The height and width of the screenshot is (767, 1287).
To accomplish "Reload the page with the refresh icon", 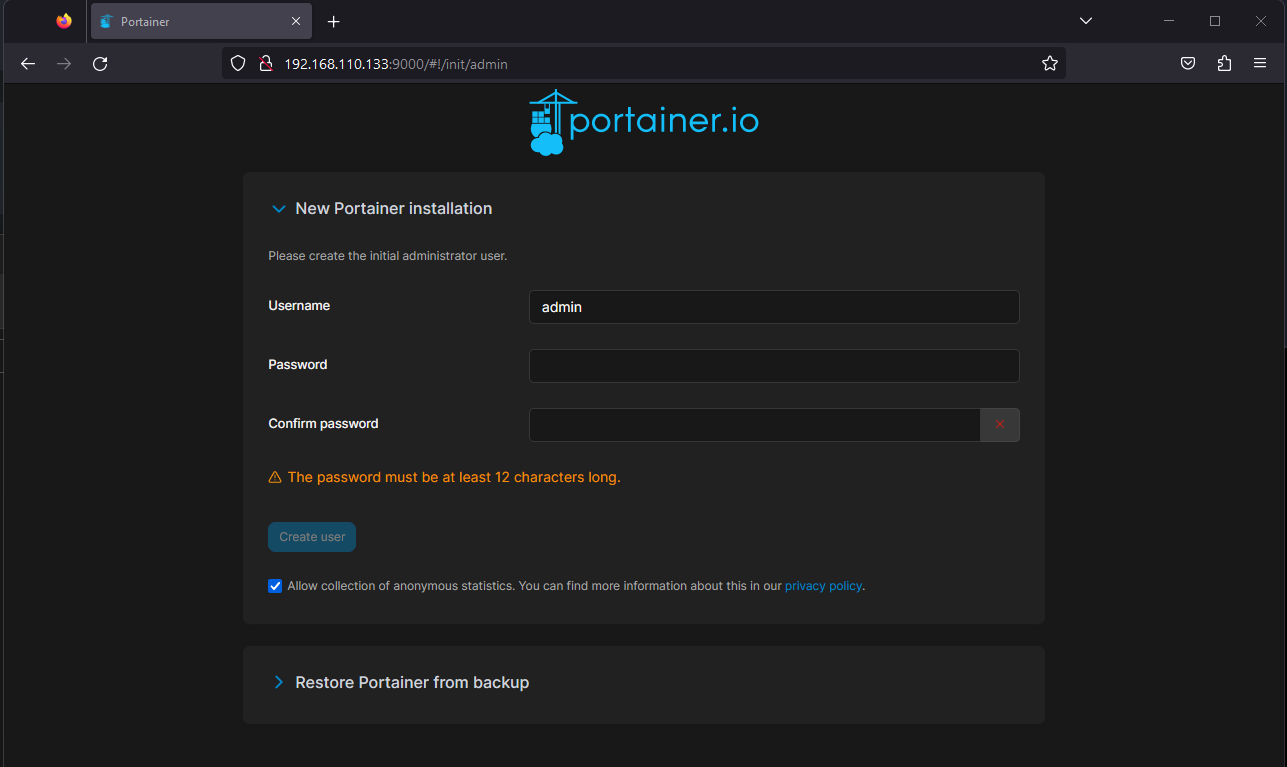I will pos(100,64).
